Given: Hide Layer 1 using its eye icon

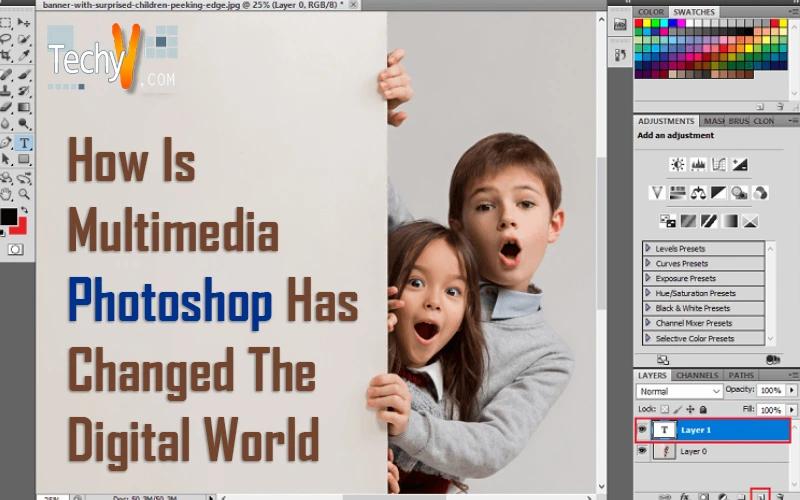Looking at the screenshot, I should point(642,430).
